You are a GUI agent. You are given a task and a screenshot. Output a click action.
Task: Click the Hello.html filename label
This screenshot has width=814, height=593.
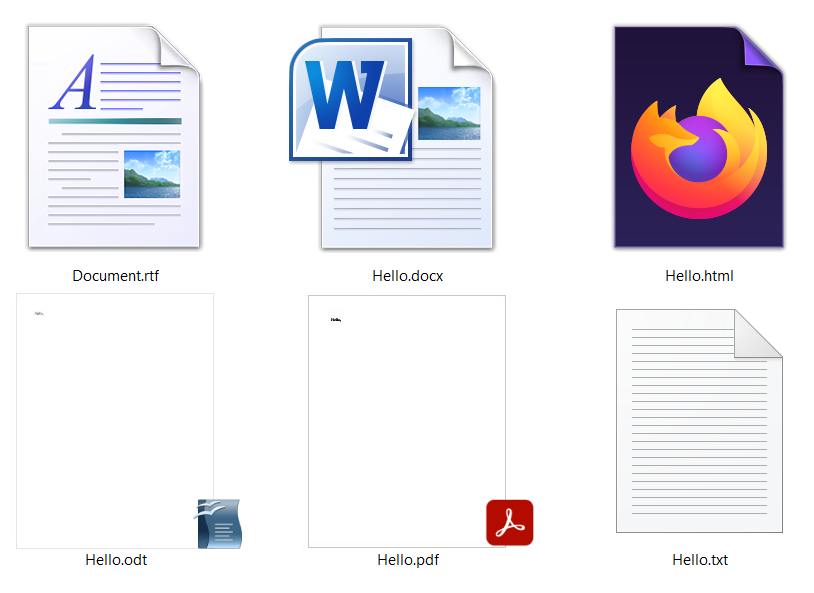click(698, 276)
